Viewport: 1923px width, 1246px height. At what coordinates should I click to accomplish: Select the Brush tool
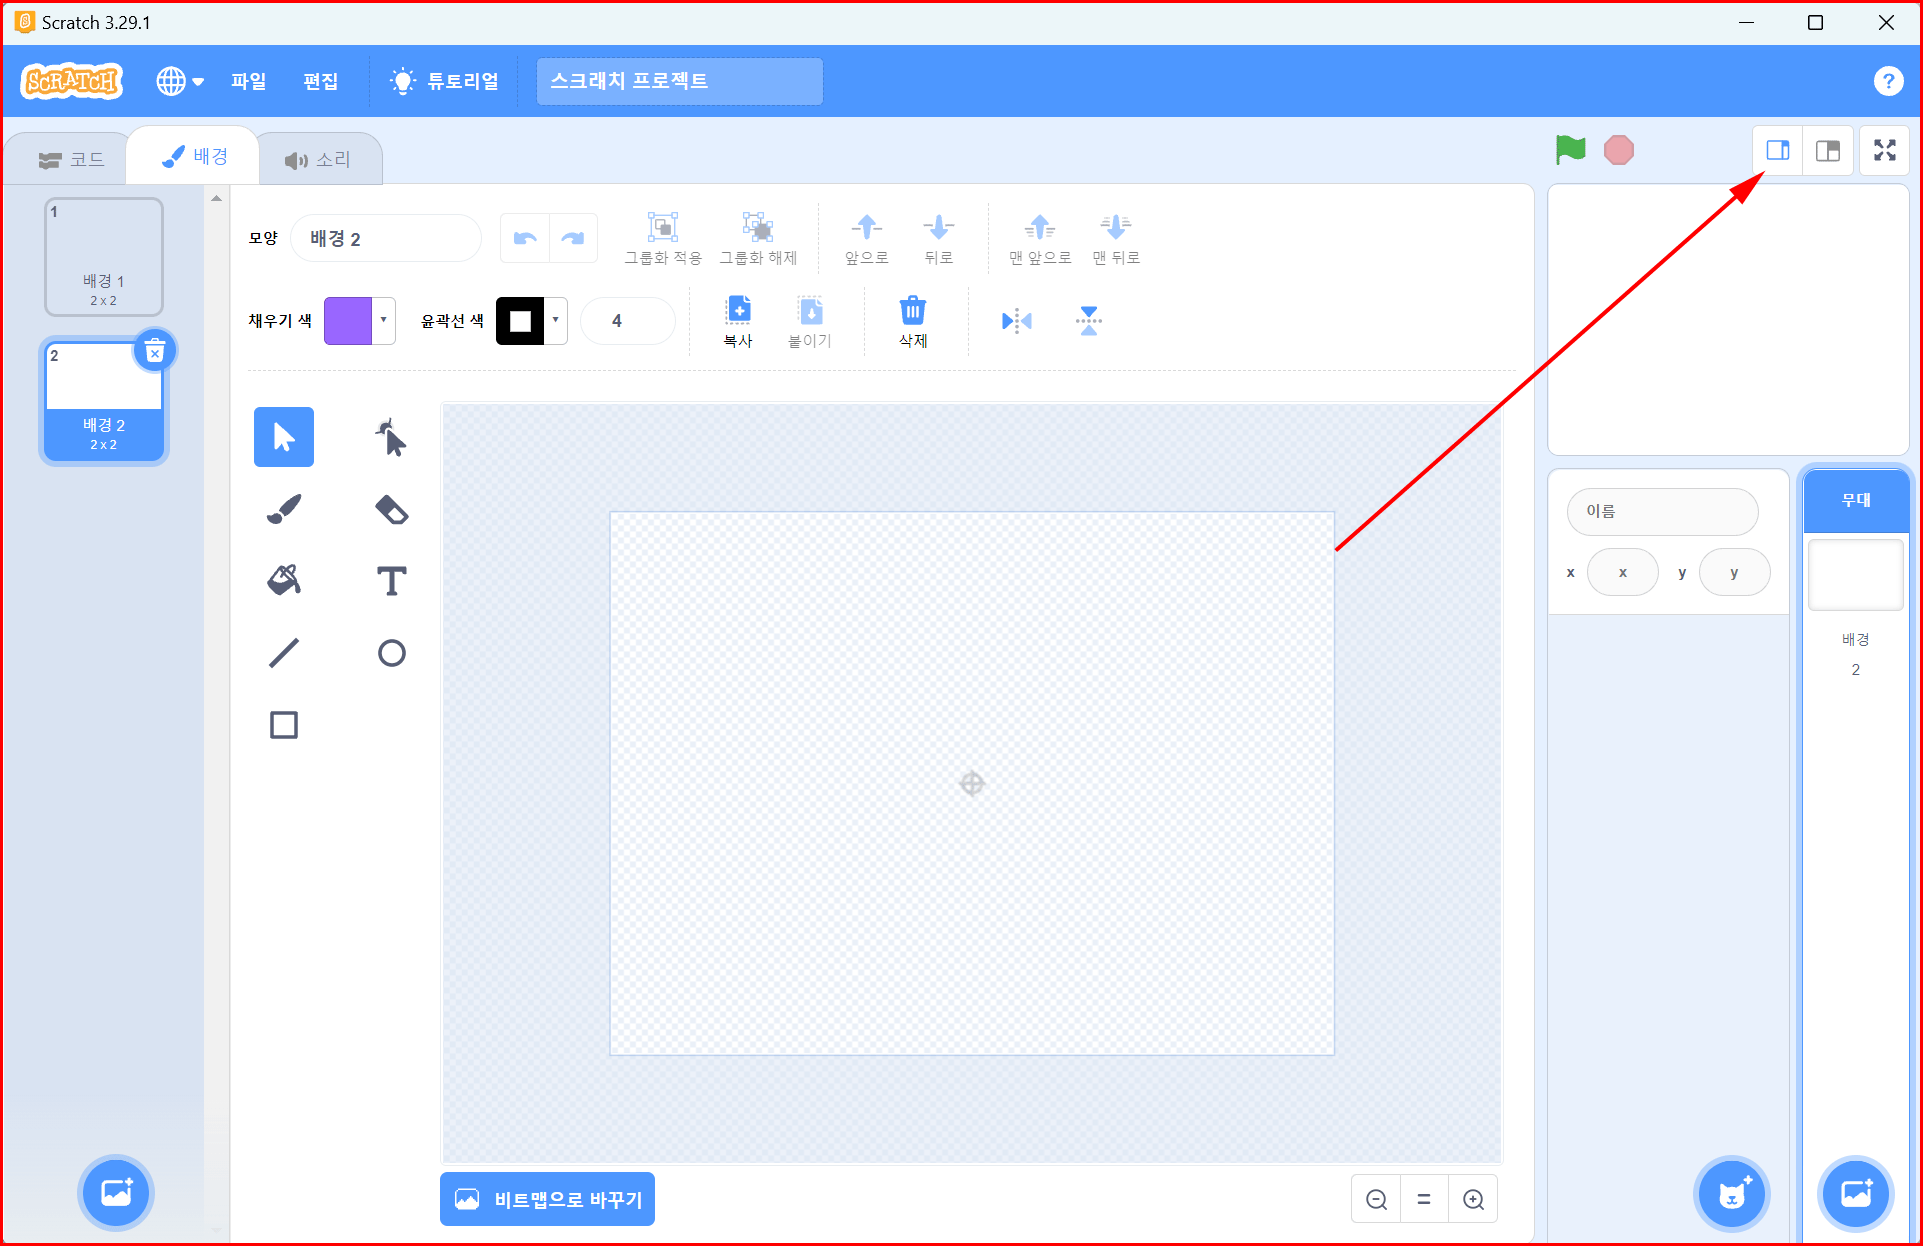(x=284, y=509)
